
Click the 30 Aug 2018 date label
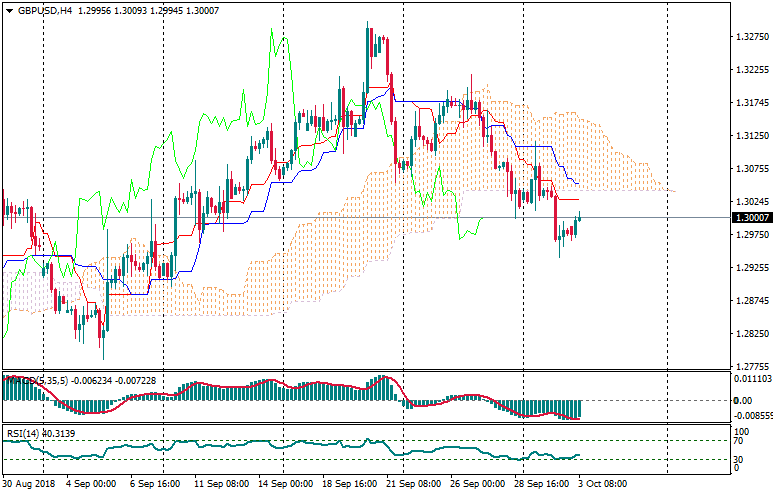(x=29, y=483)
